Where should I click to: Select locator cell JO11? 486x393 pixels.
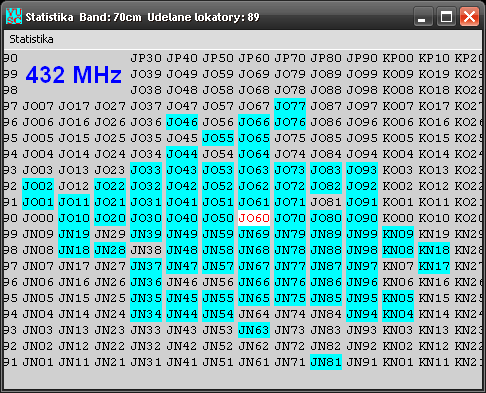point(74,202)
